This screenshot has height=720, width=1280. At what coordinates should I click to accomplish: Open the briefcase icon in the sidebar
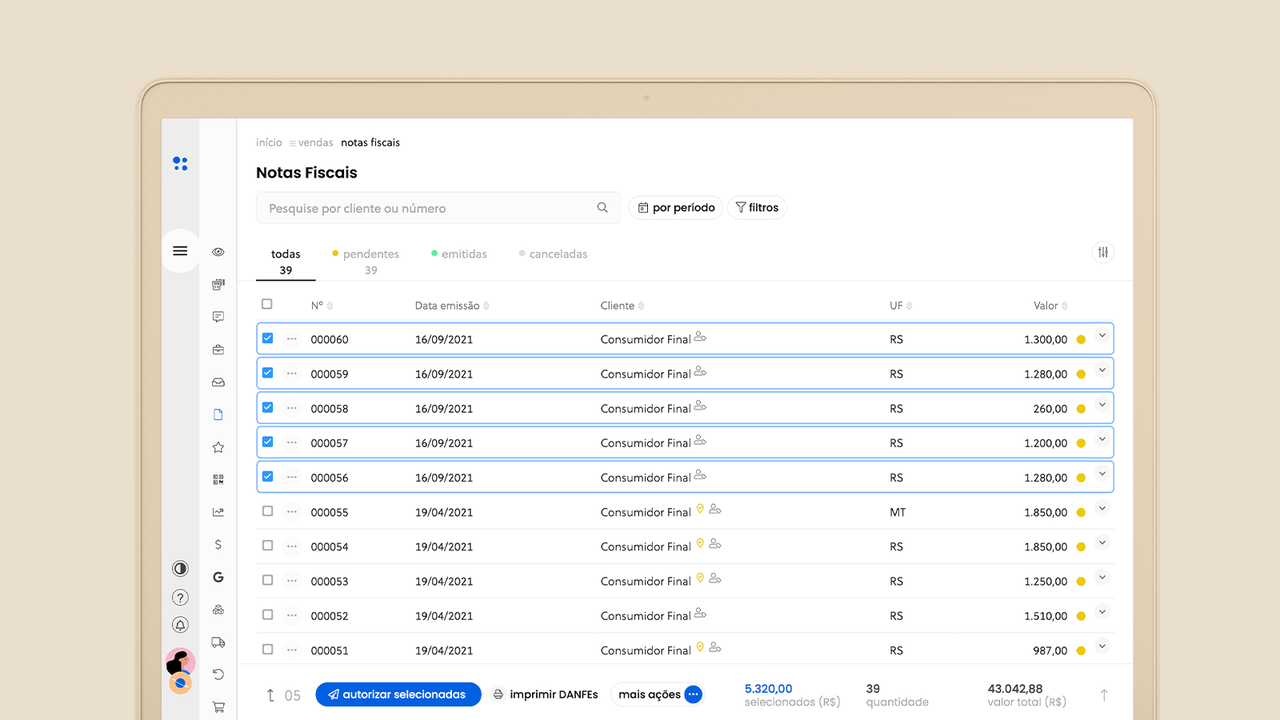(218, 350)
